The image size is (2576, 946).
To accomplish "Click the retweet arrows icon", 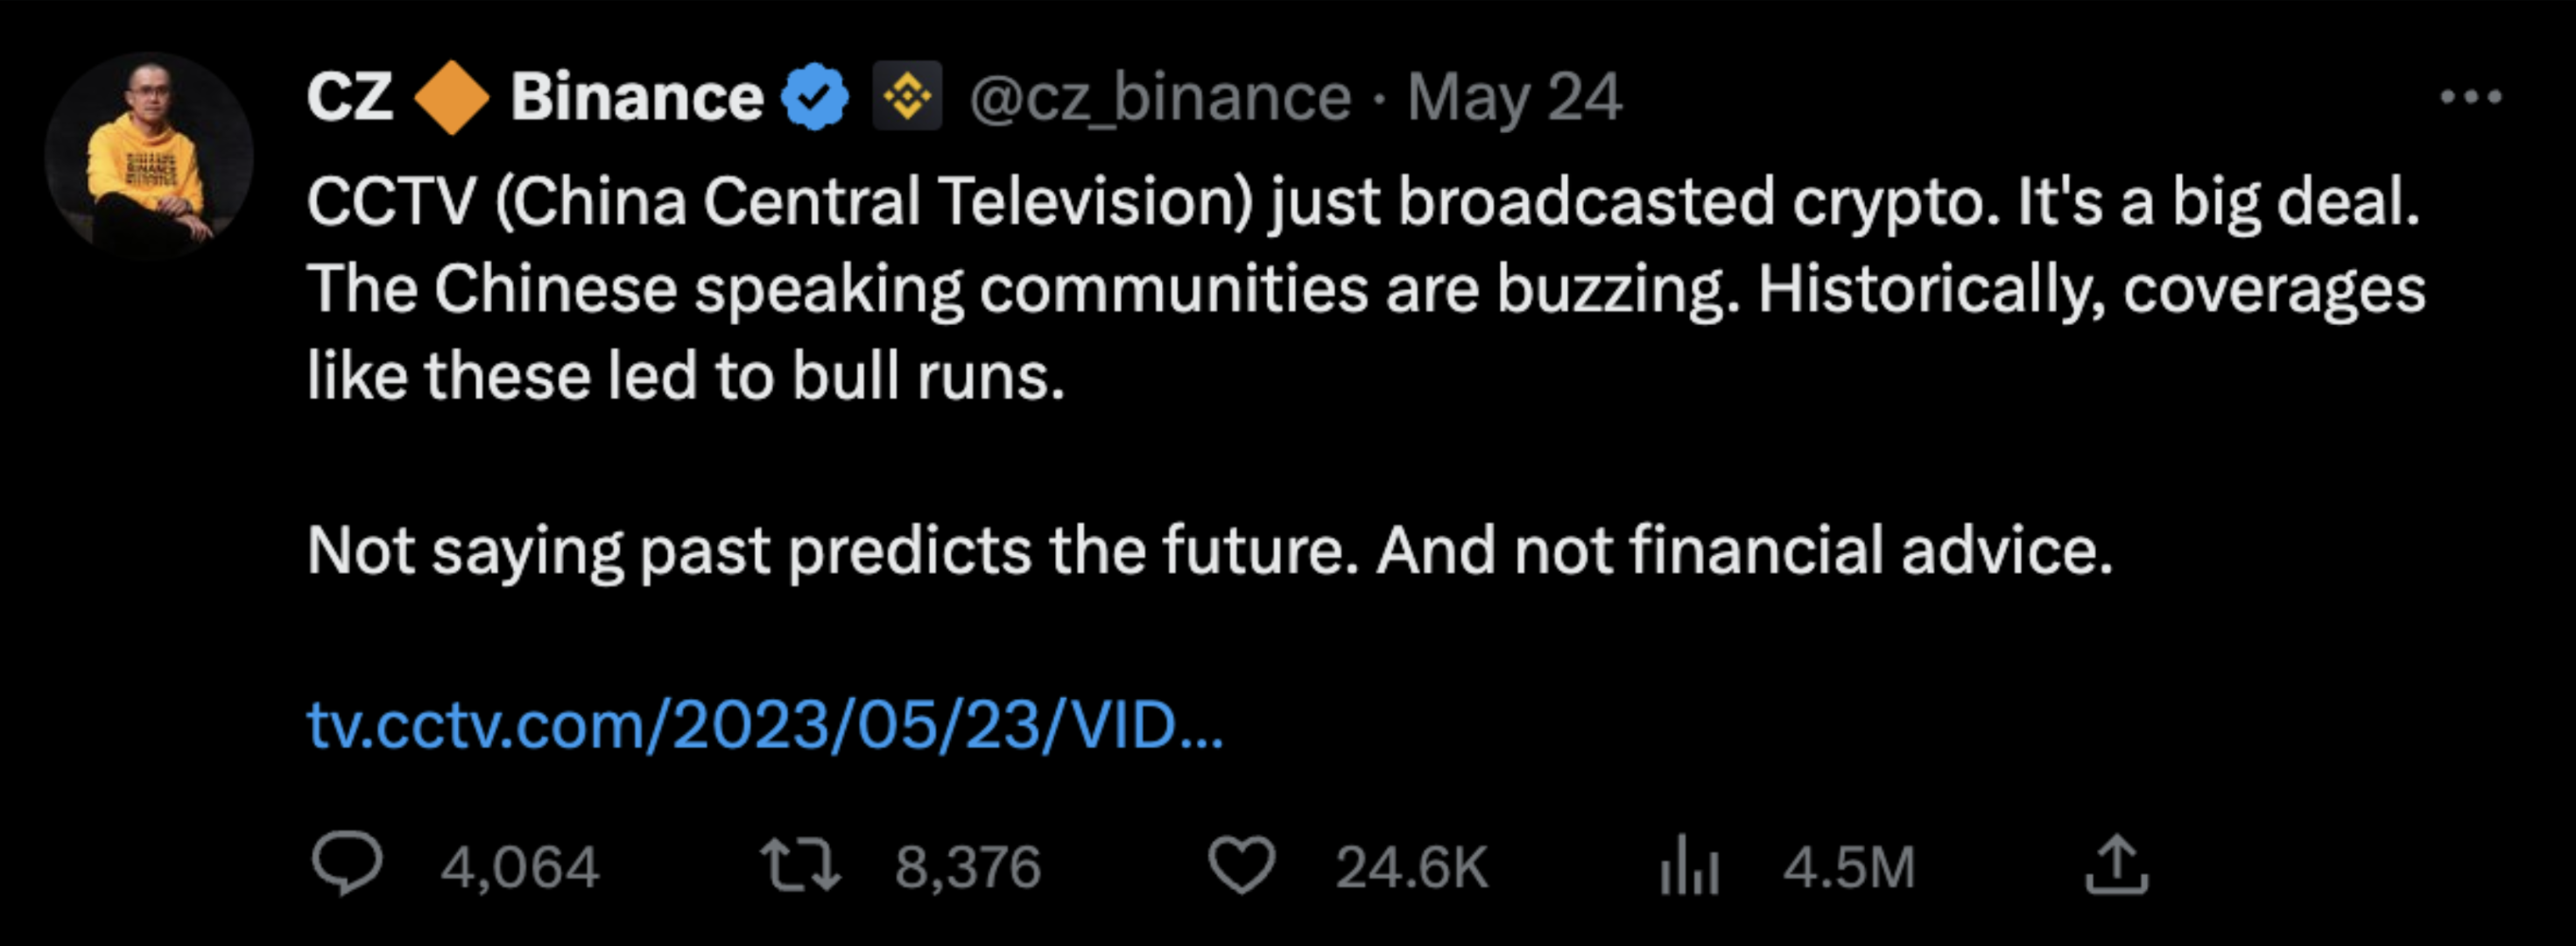I will tap(800, 864).
